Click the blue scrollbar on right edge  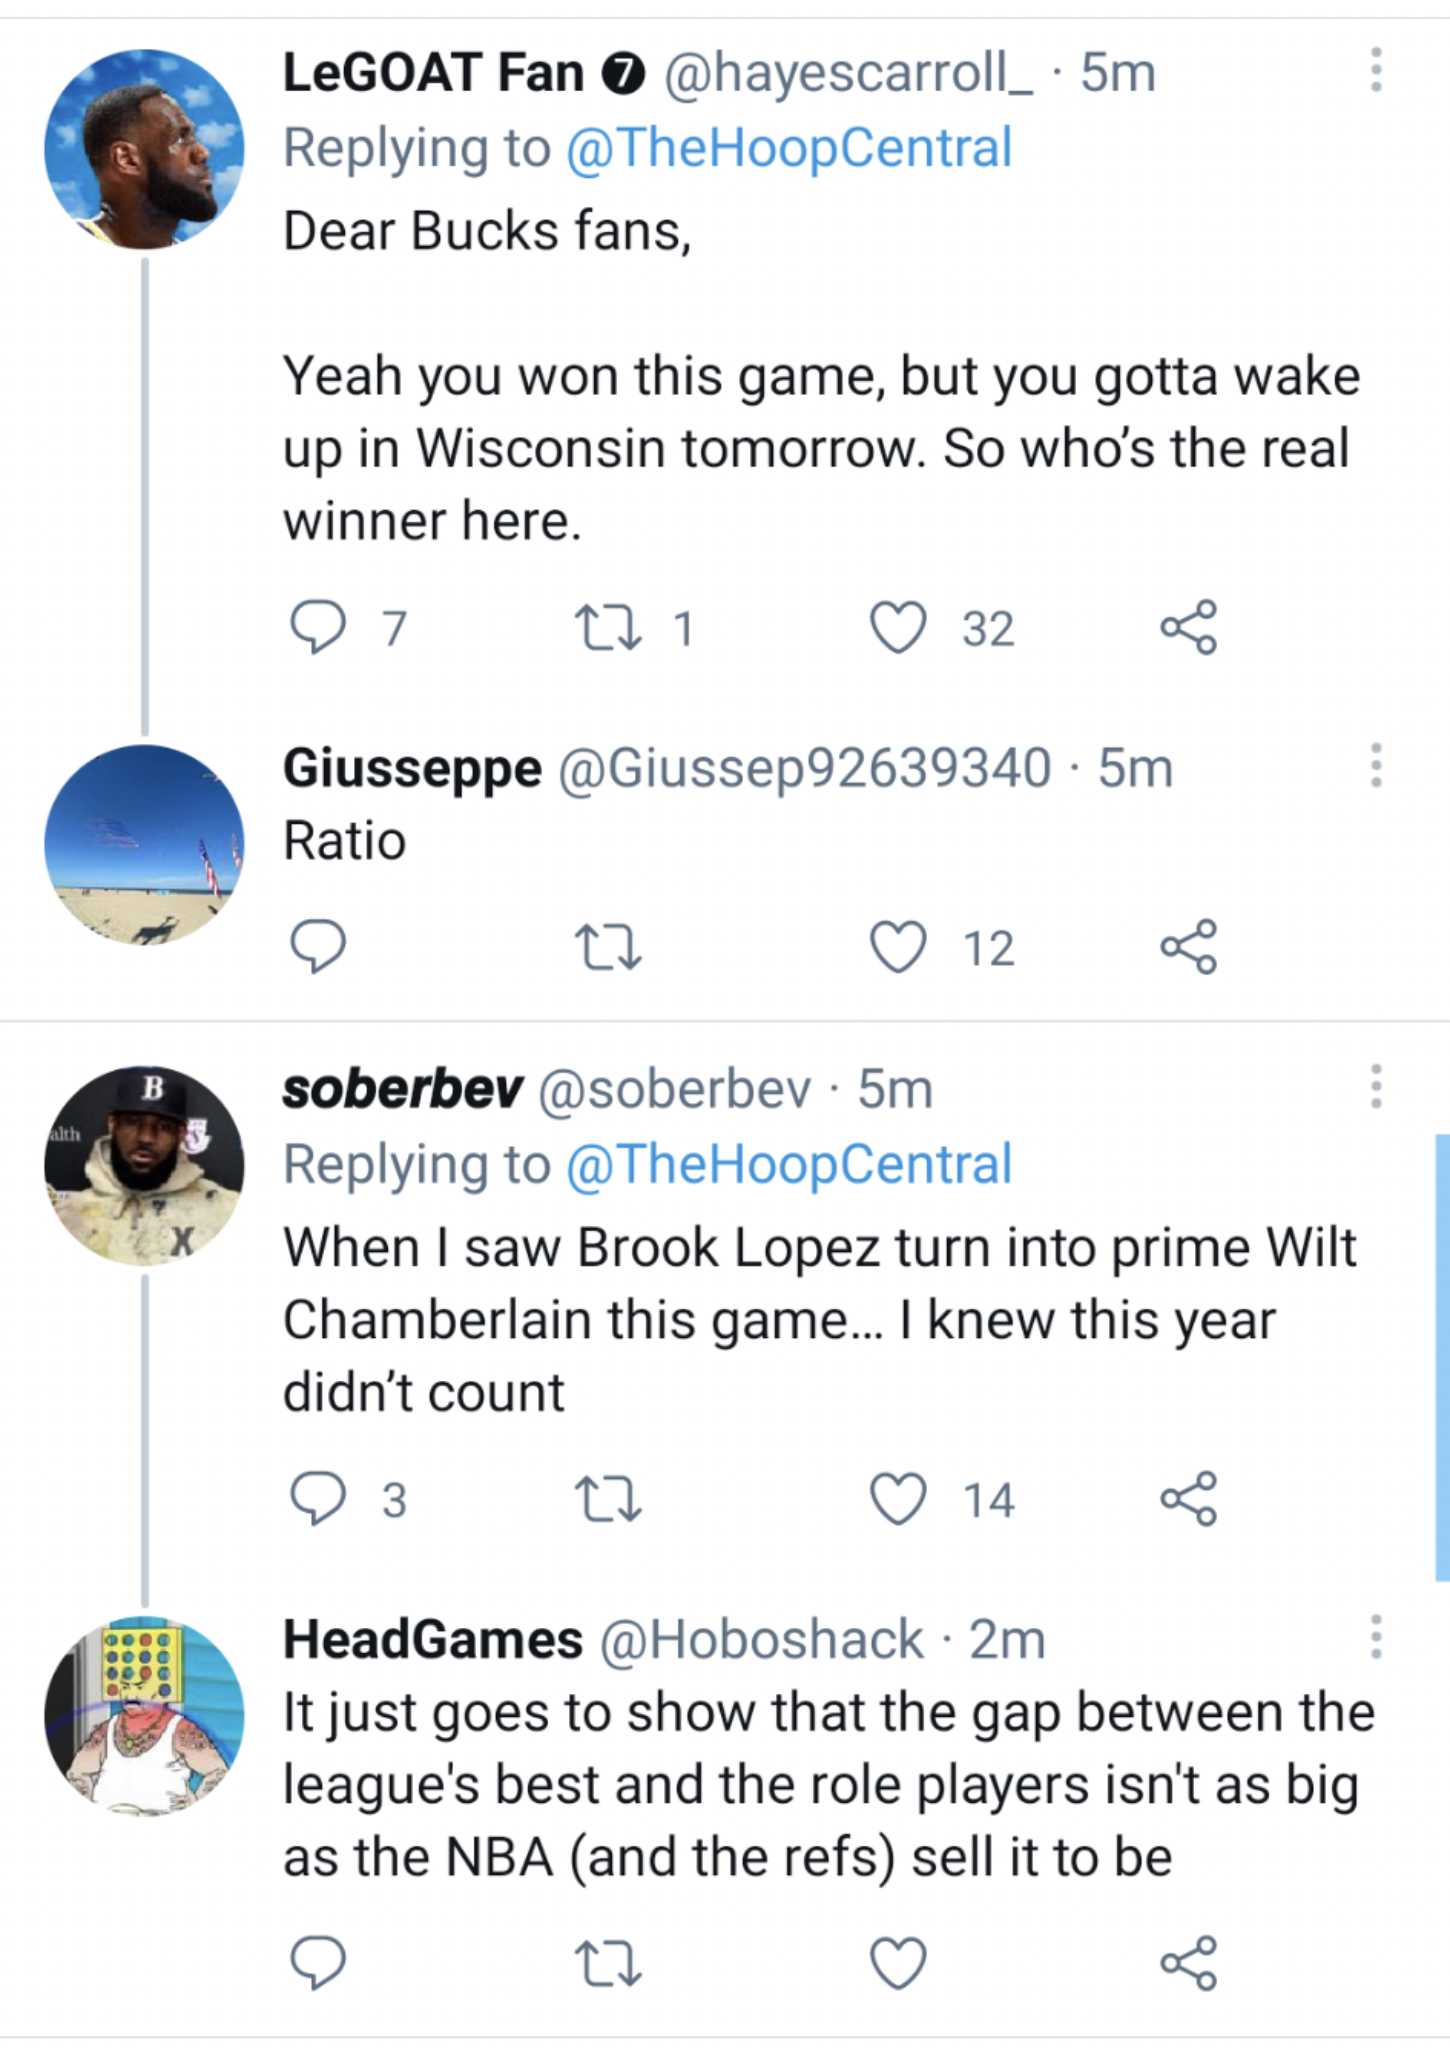[1442, 1355]
